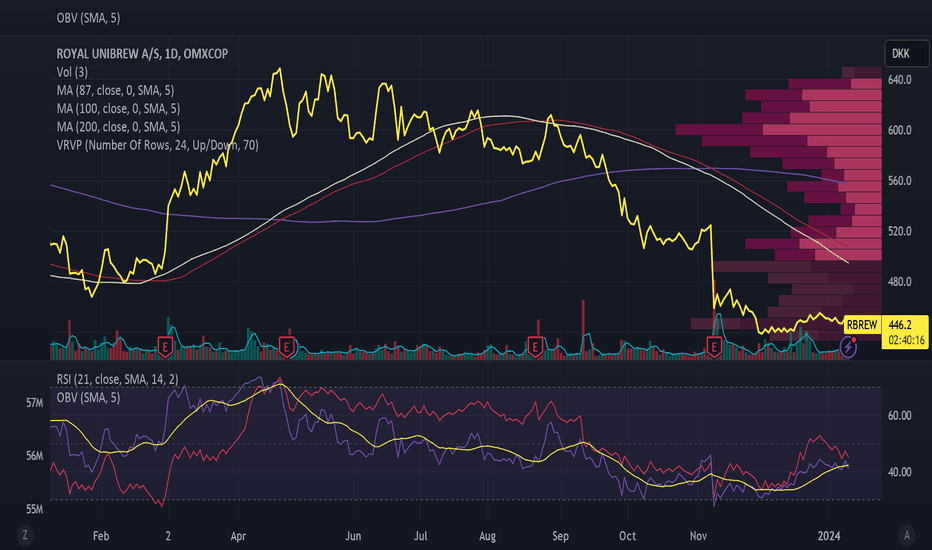Click the 57M OBV axis label
Viewport: 932px width, 550px height.
[34, 403]
